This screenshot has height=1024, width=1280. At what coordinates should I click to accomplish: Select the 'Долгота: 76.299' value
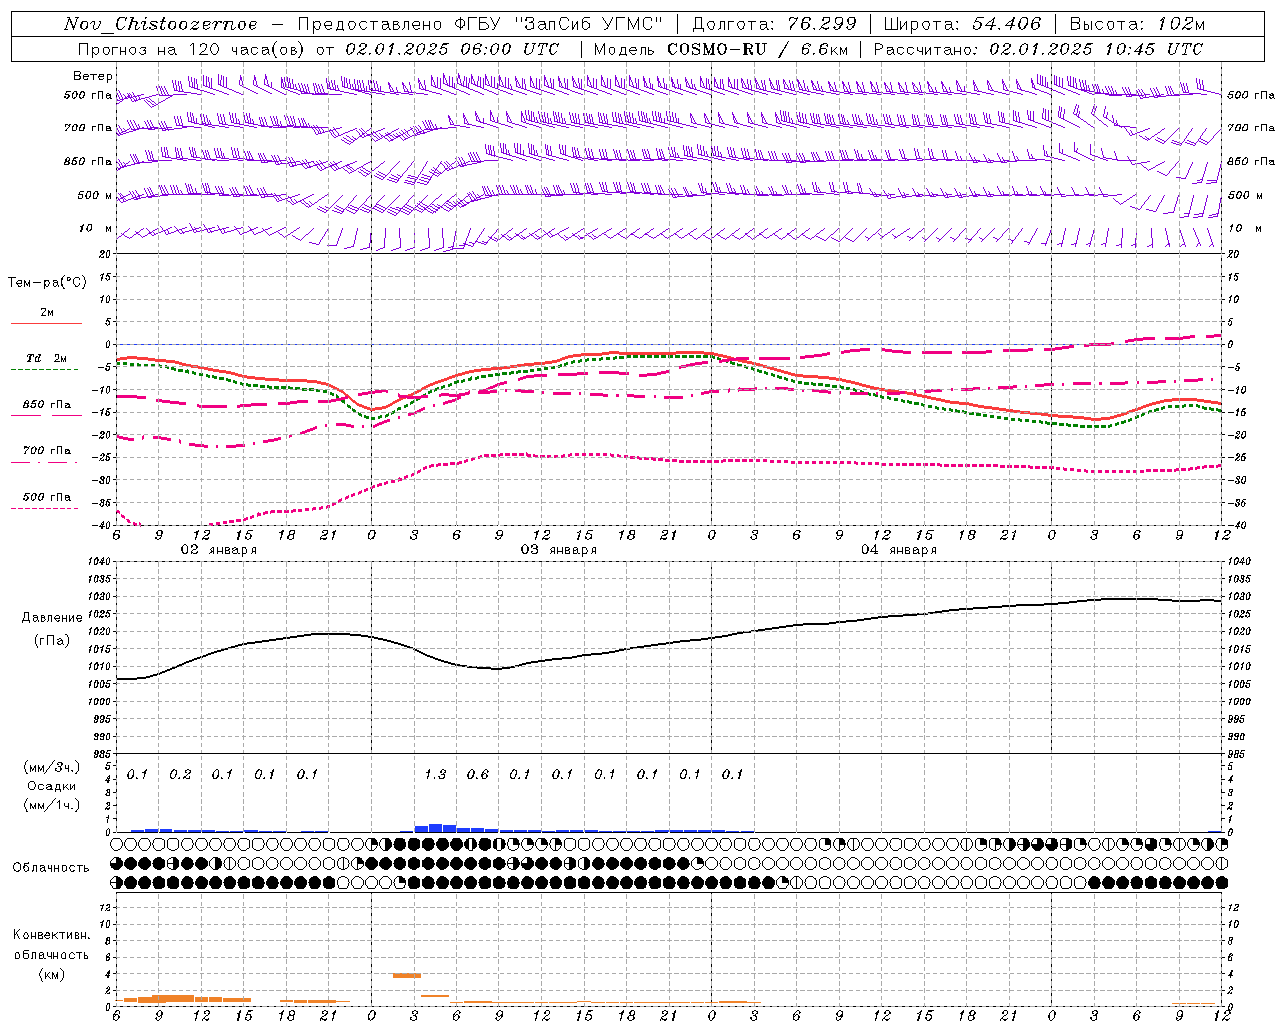774,24
